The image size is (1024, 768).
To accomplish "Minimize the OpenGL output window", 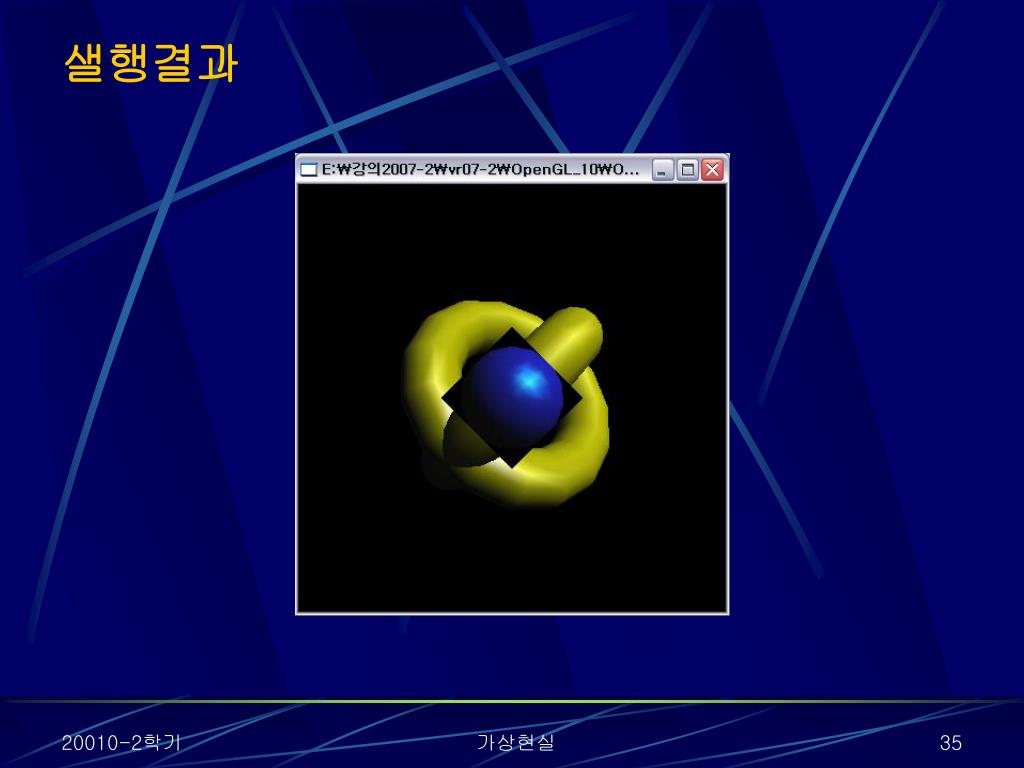I will [662, 170].
